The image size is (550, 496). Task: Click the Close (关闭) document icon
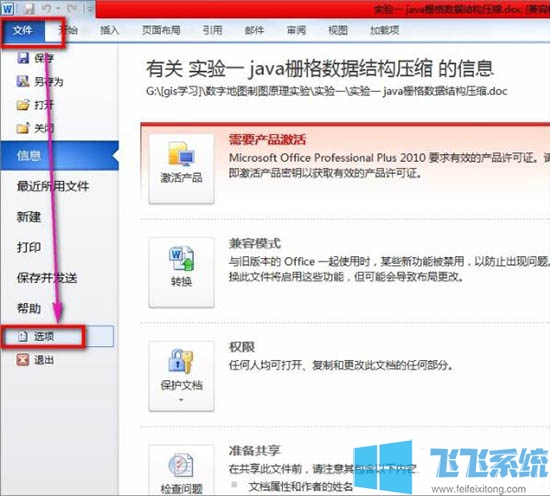23,128
